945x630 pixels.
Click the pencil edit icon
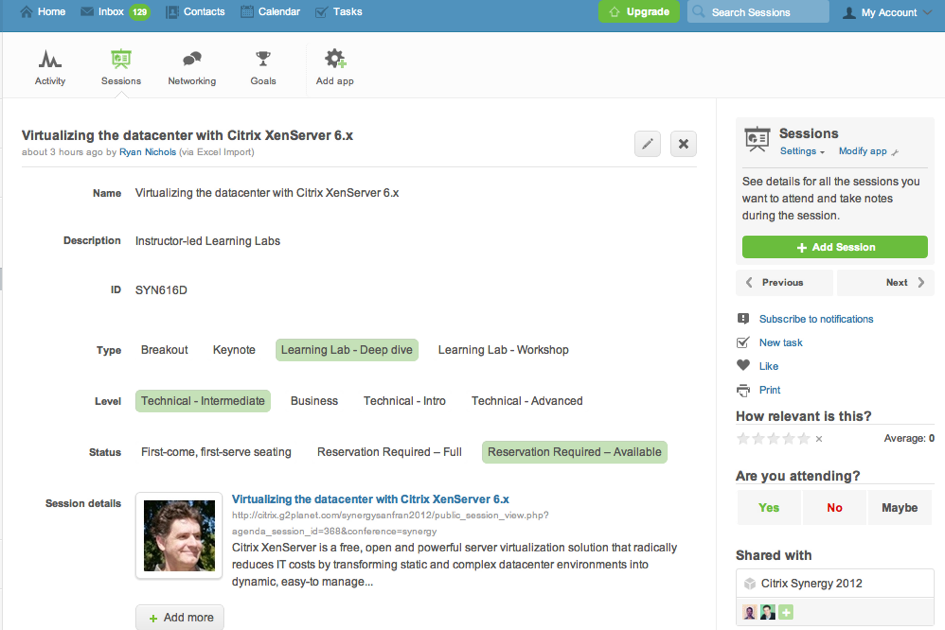tap(647, 144)
